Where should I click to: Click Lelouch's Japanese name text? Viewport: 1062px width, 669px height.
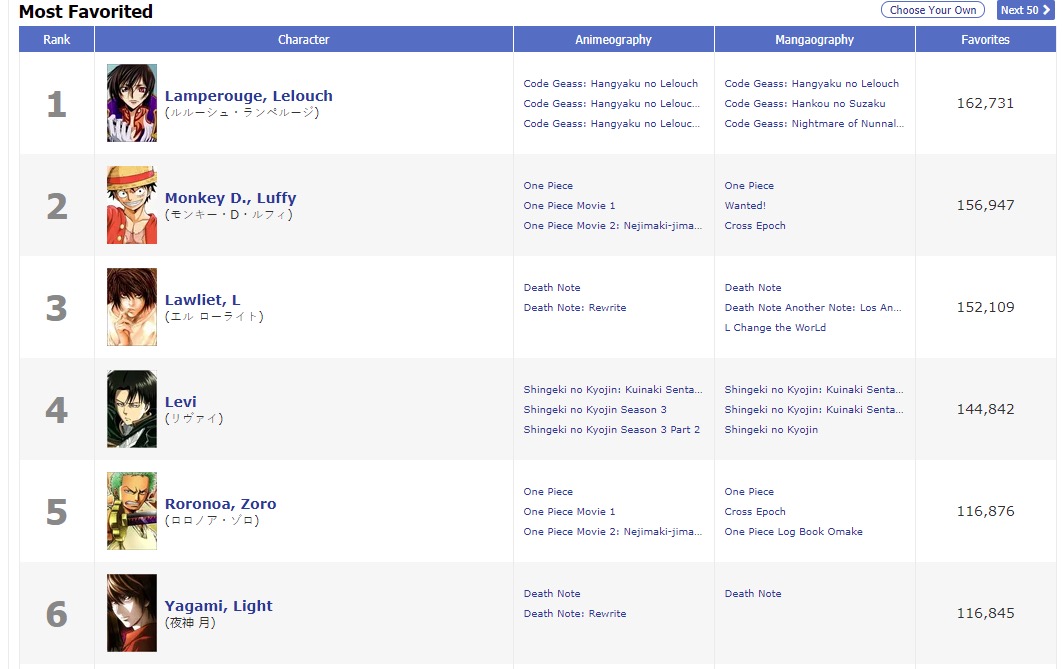coord(242,112)
